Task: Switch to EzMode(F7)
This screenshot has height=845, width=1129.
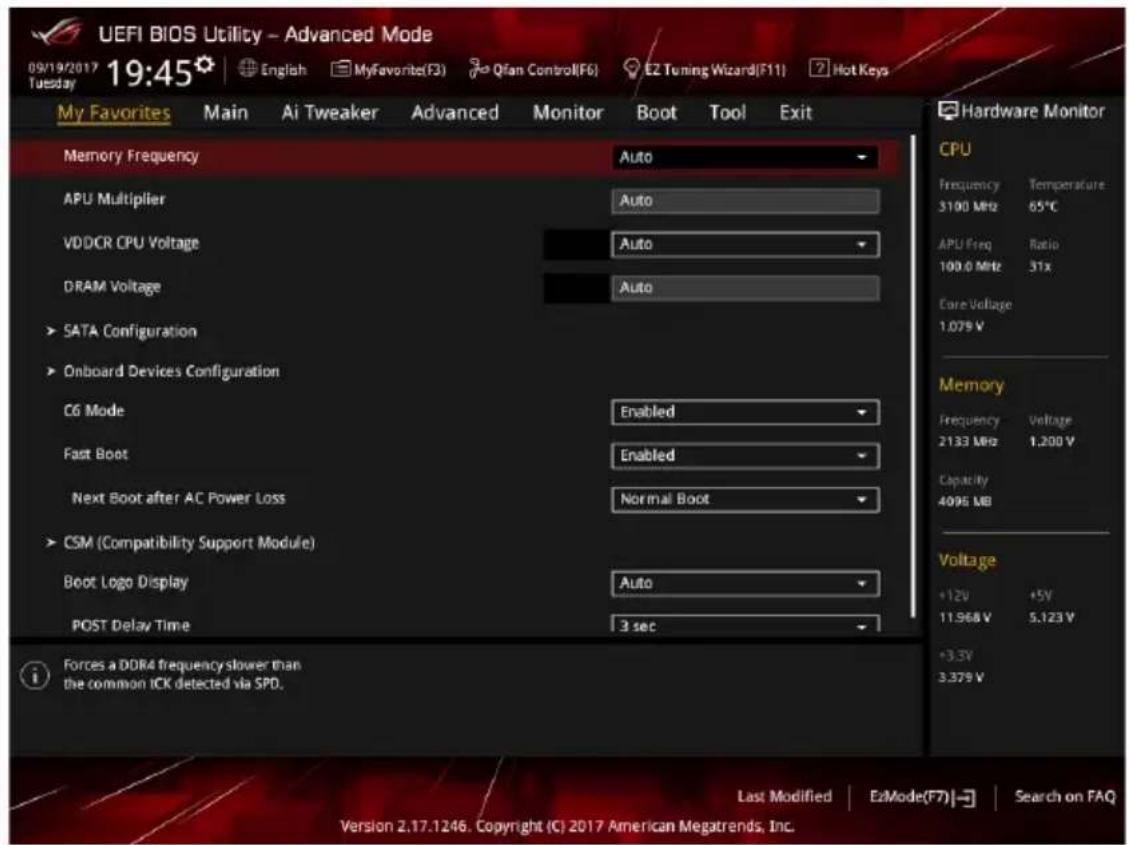Action: [x=922, y=797]
